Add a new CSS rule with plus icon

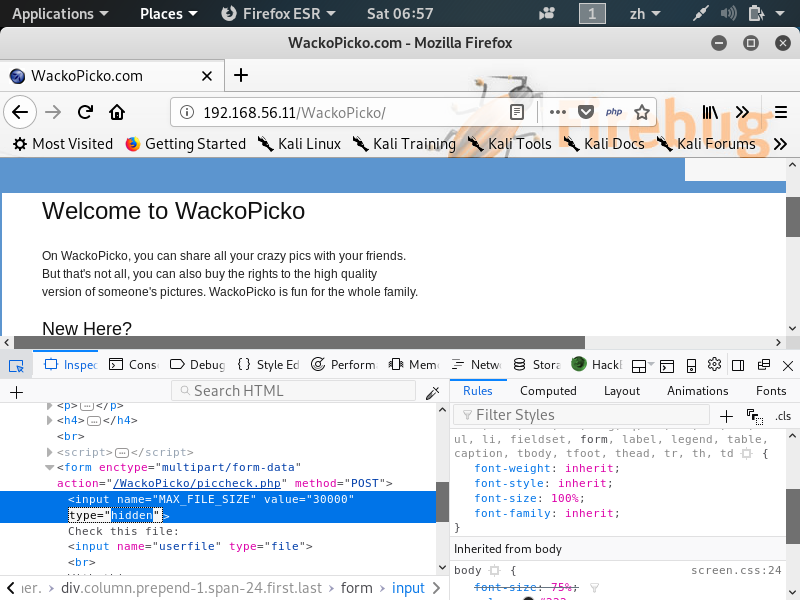point(726,416)
